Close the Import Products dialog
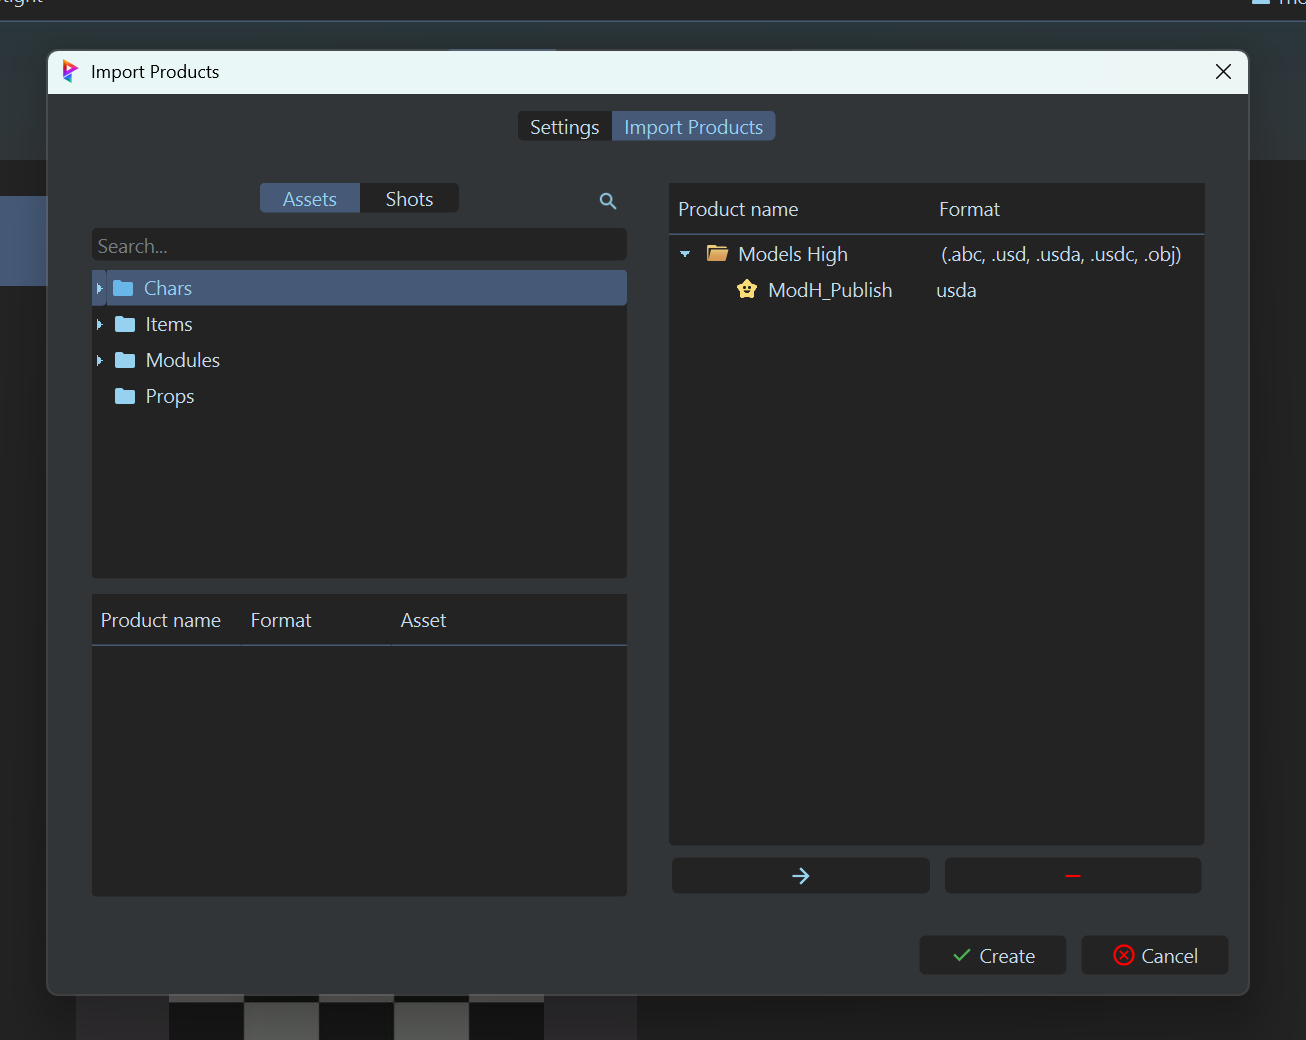The height and width of the screenshot is (1040, 1306). [1223, 72]
